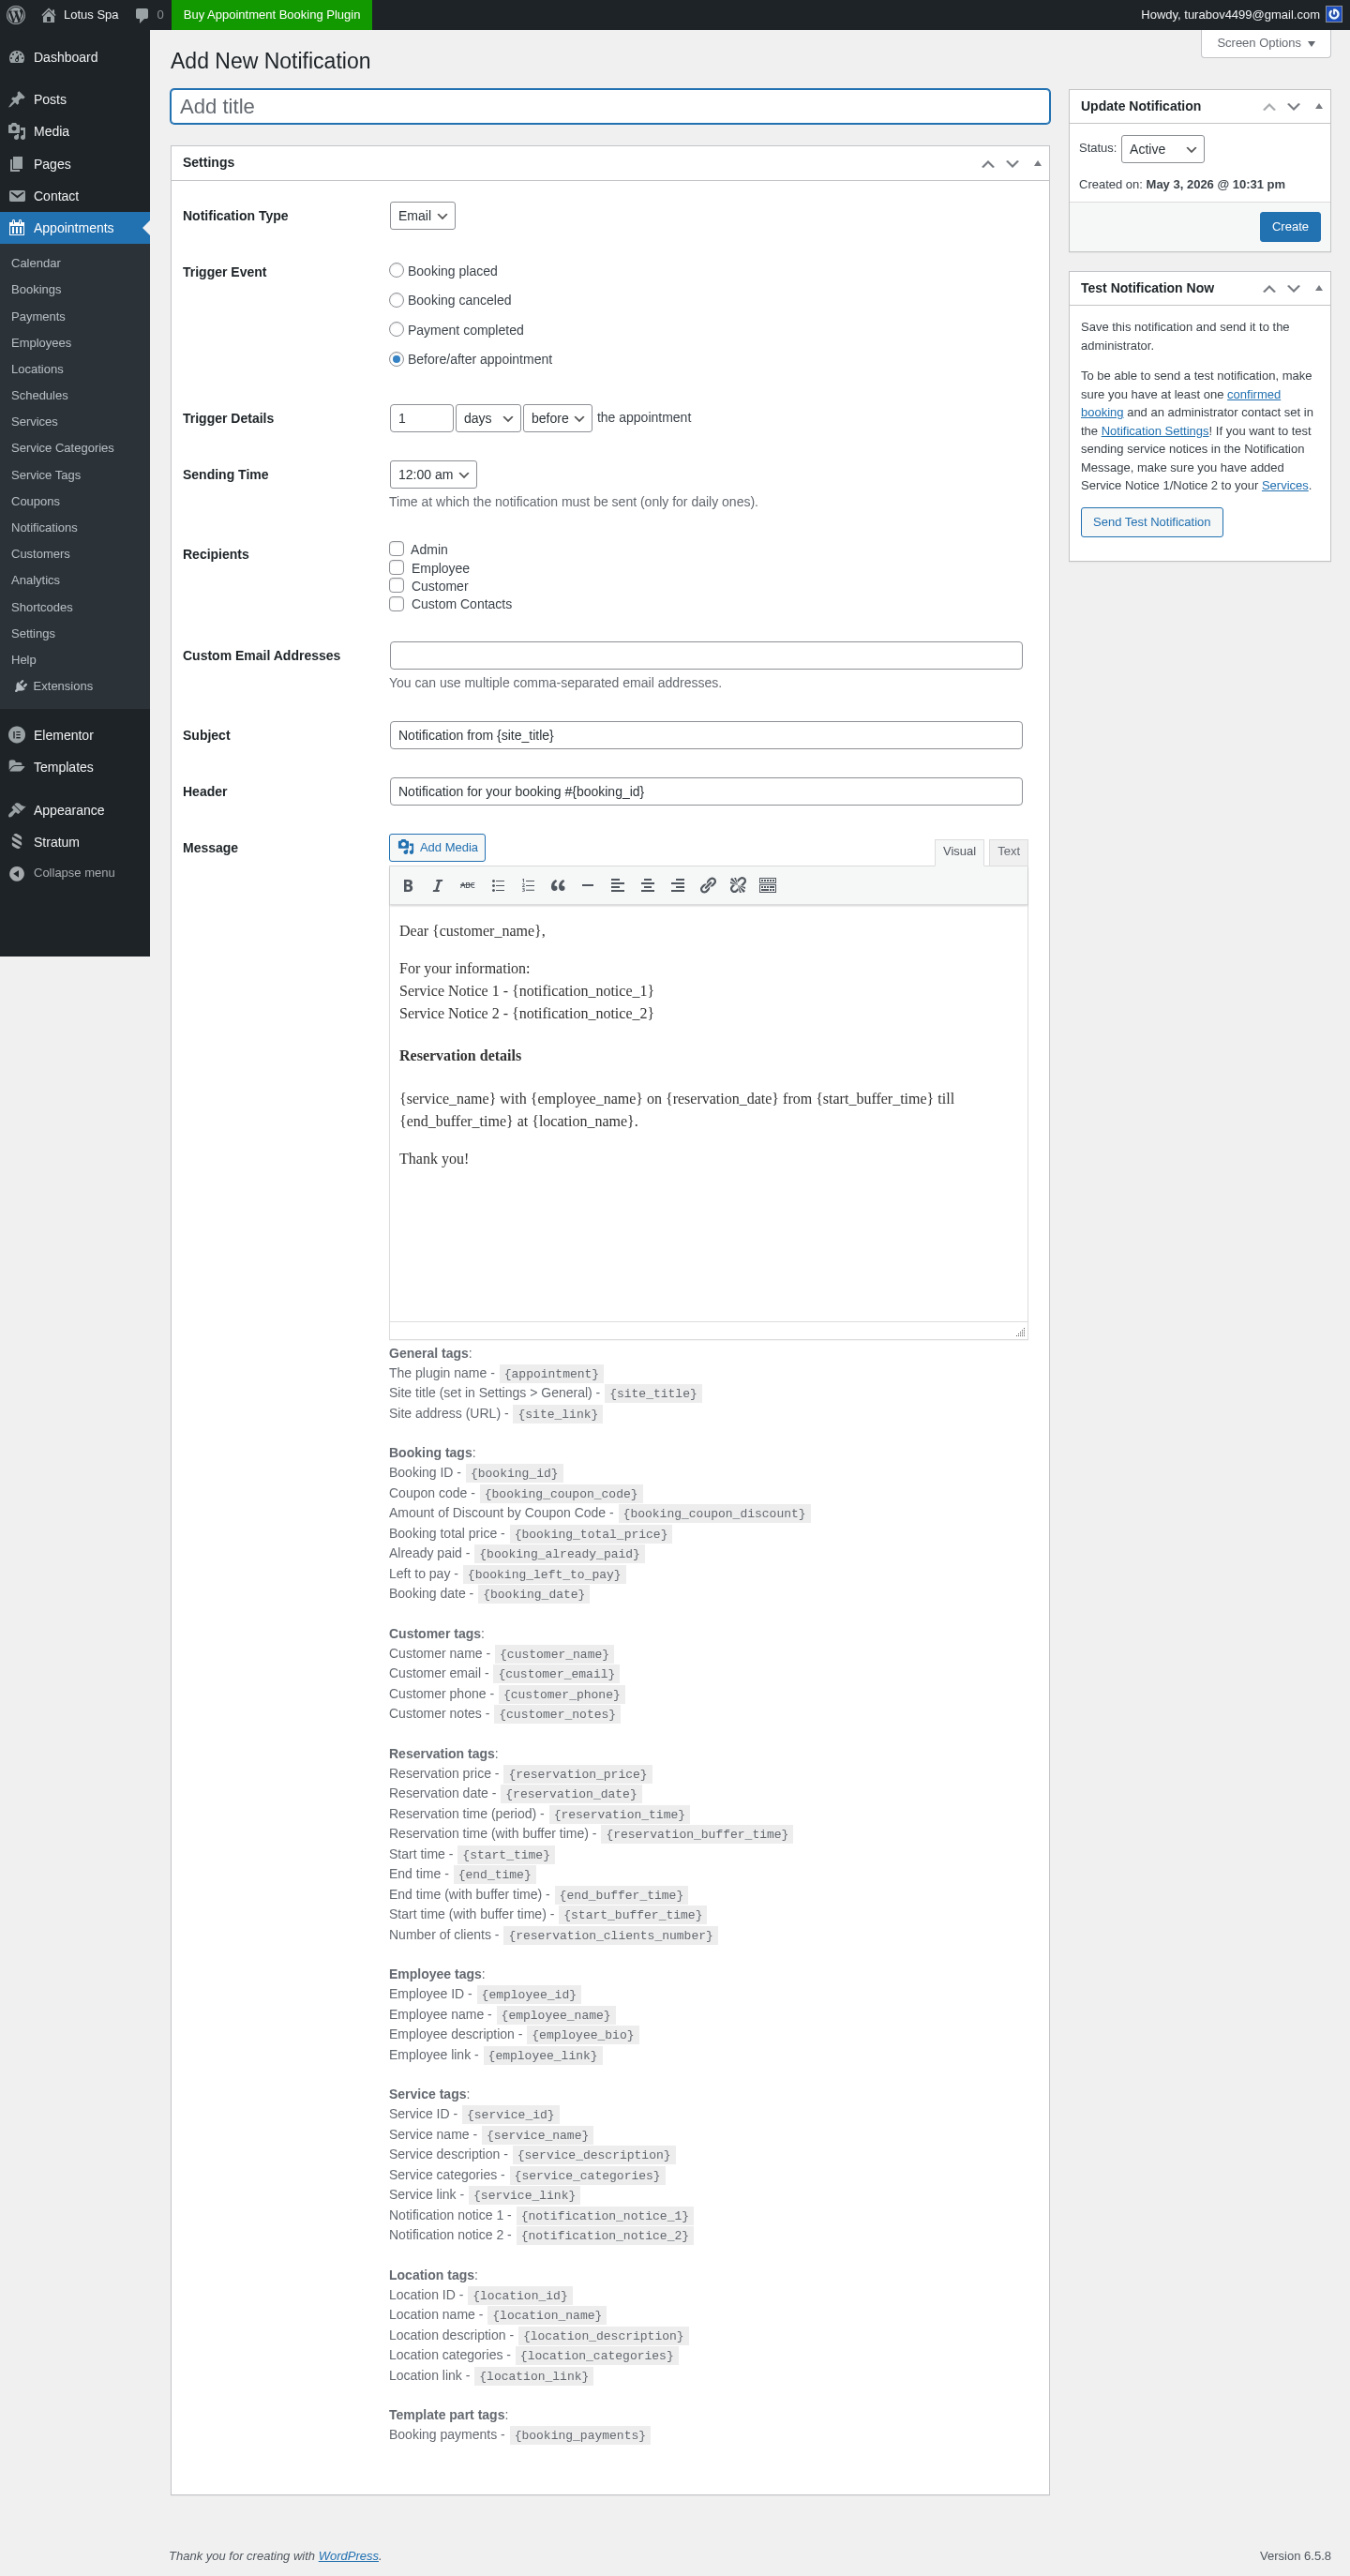Viewport: 1350px width, 2576px height.
Task: Align text right in editor
Action: coord(678,885)
